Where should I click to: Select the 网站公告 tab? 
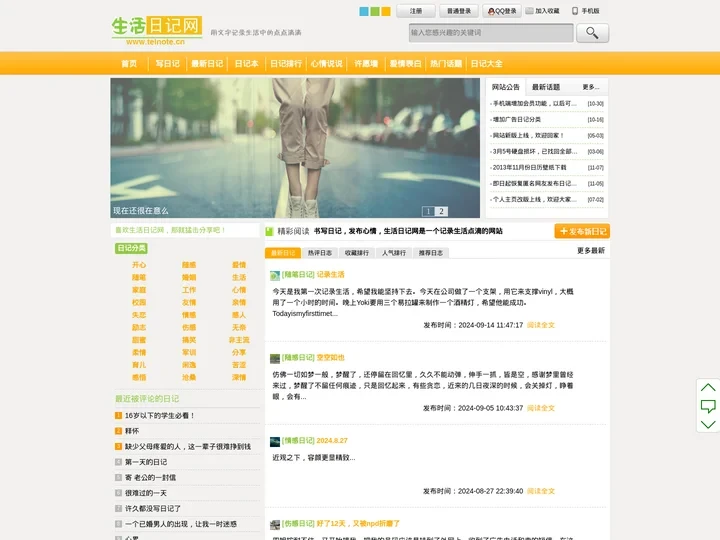tap(506, 87)
